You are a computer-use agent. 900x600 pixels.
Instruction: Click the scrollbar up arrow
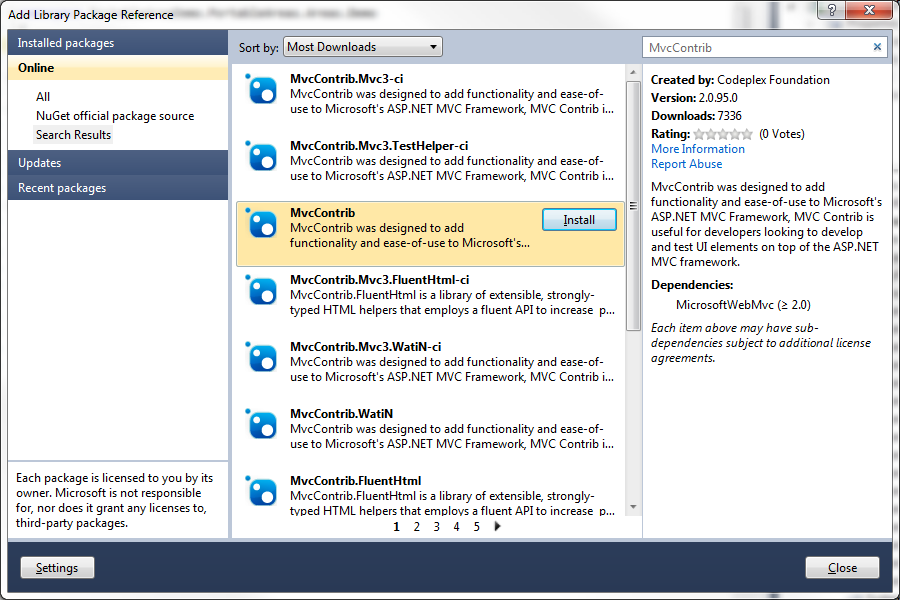pyautogui.click(x=633, y=72)
